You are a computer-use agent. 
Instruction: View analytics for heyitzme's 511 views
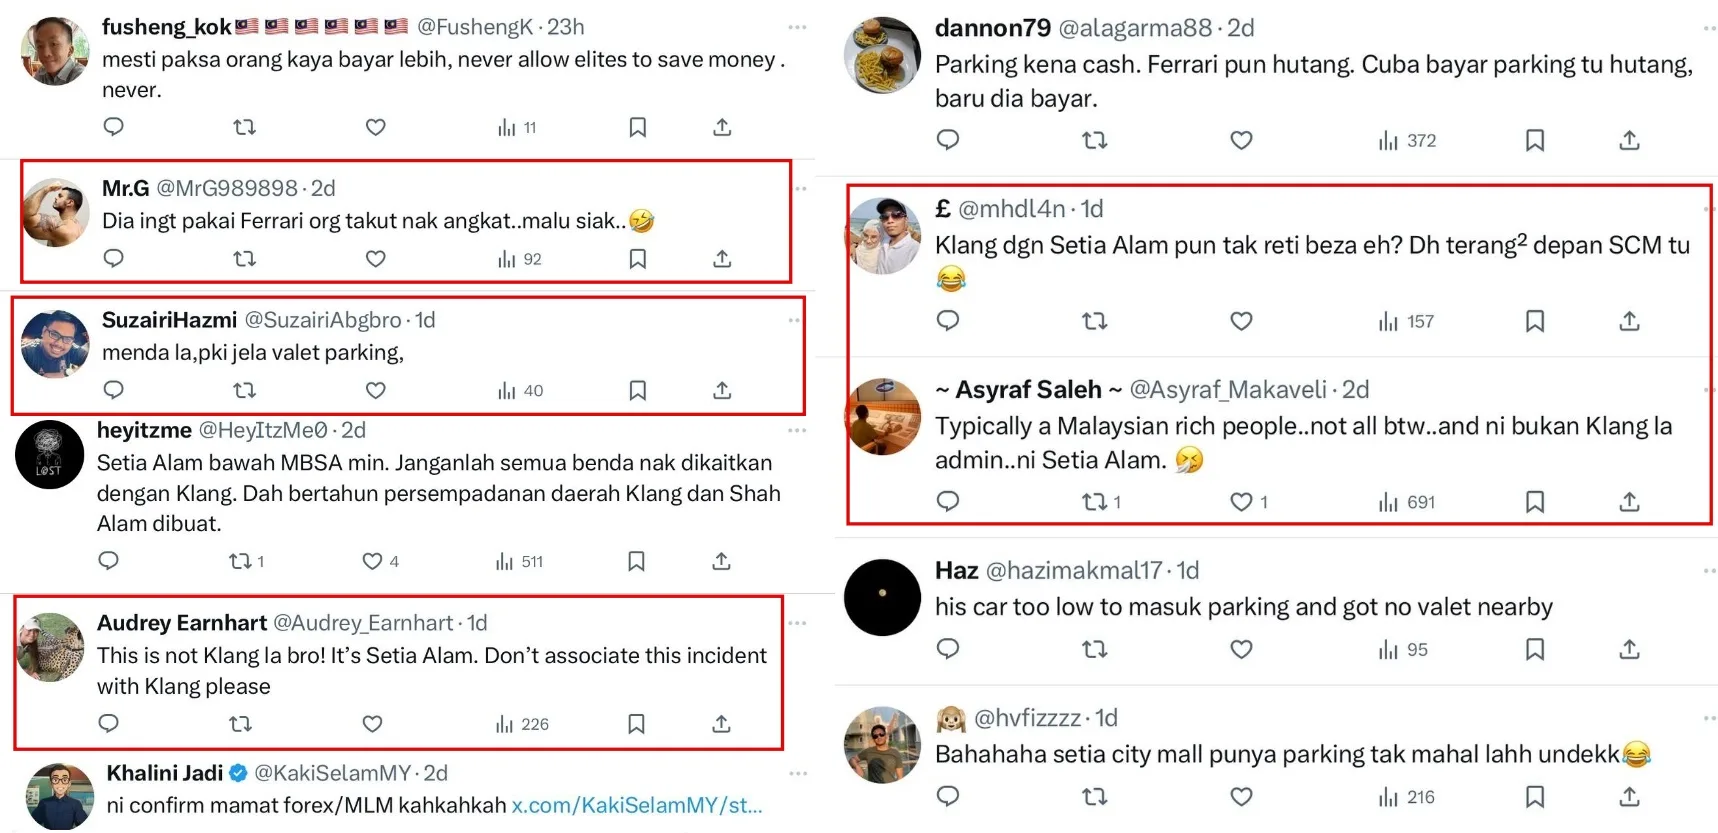(520, 561)
